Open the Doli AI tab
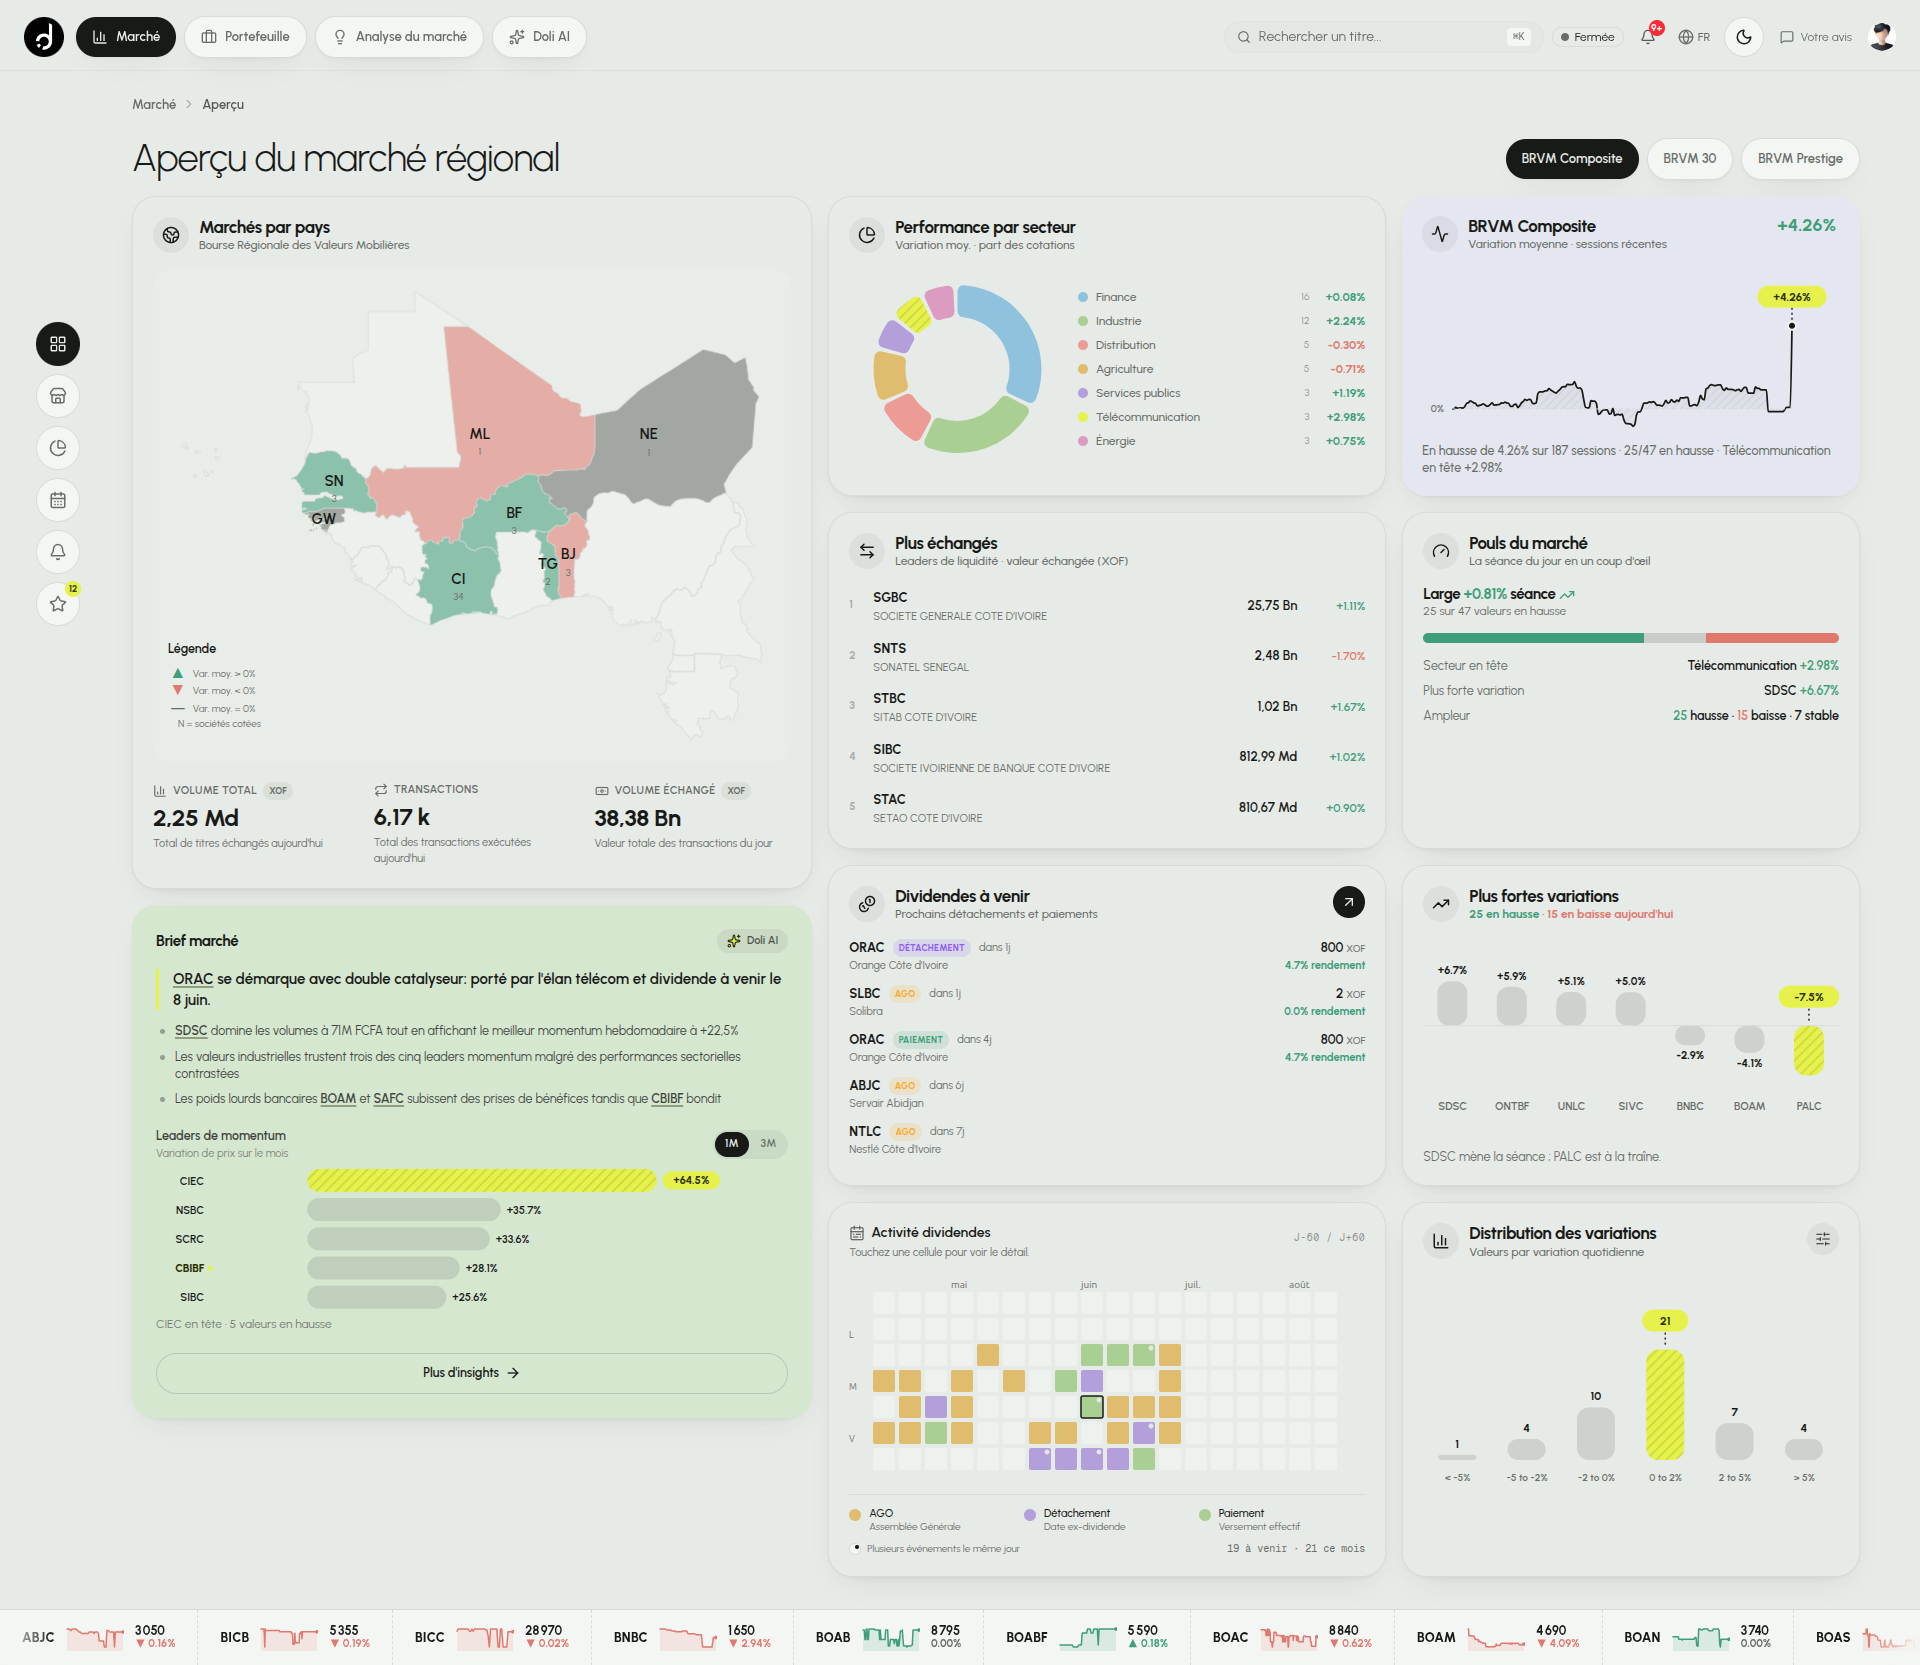 coord(539,37)
